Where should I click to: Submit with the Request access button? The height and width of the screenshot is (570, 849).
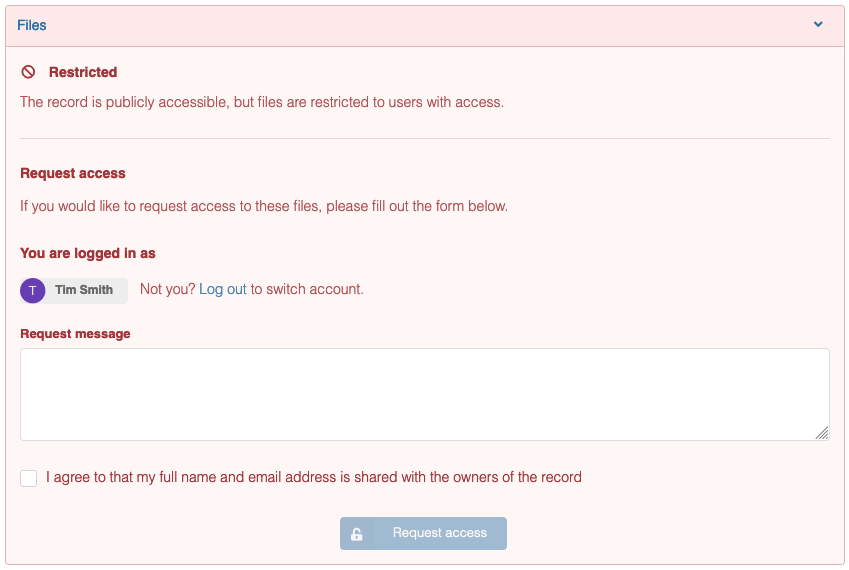[x=423, y=533]
